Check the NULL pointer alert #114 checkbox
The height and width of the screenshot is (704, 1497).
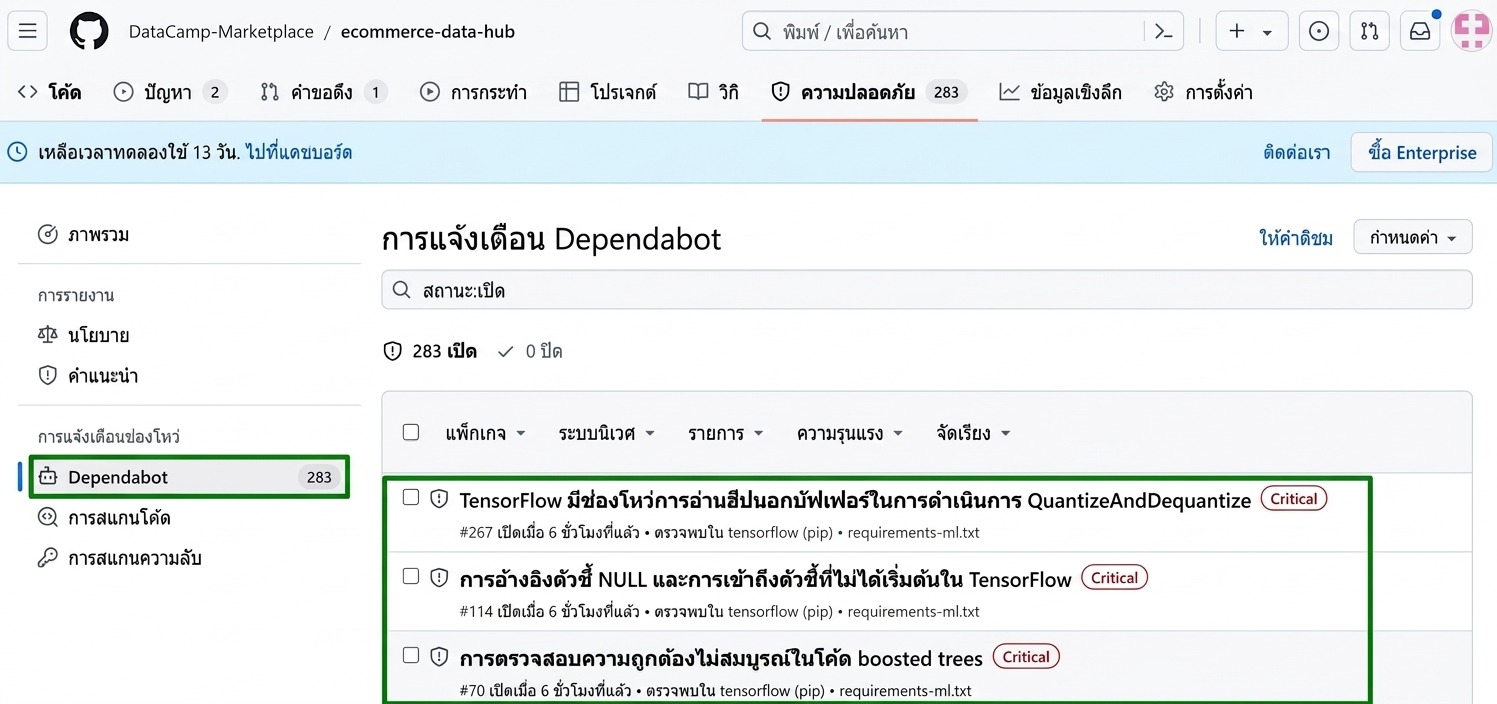(411, 577)
